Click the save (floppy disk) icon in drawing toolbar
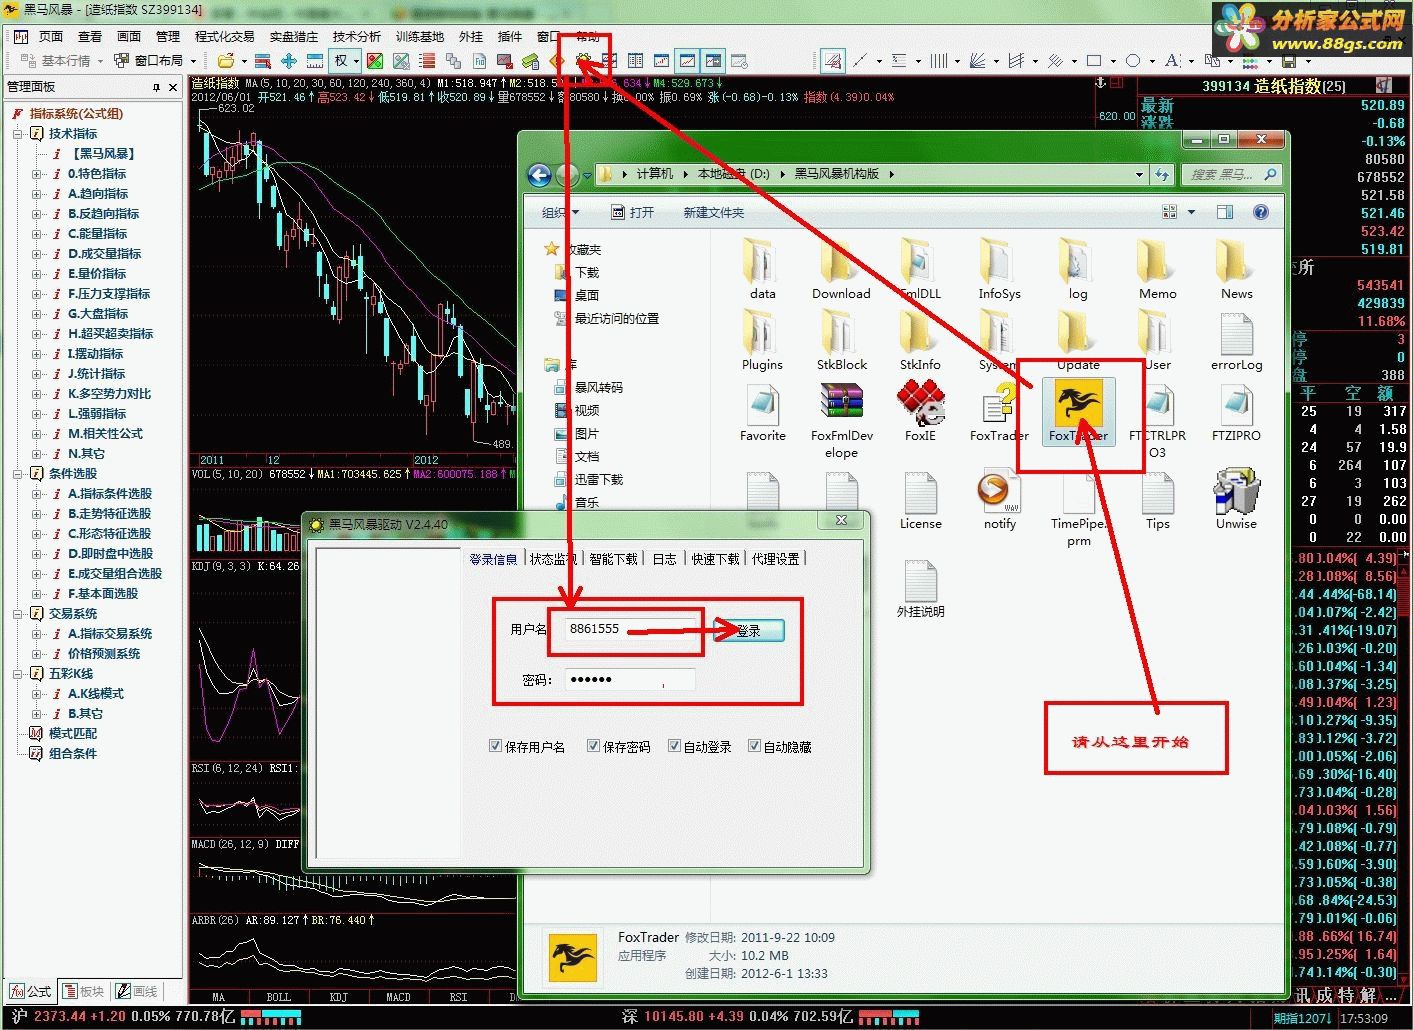Screen dimensions: 1414x1030 click(x=1289, y=61)
